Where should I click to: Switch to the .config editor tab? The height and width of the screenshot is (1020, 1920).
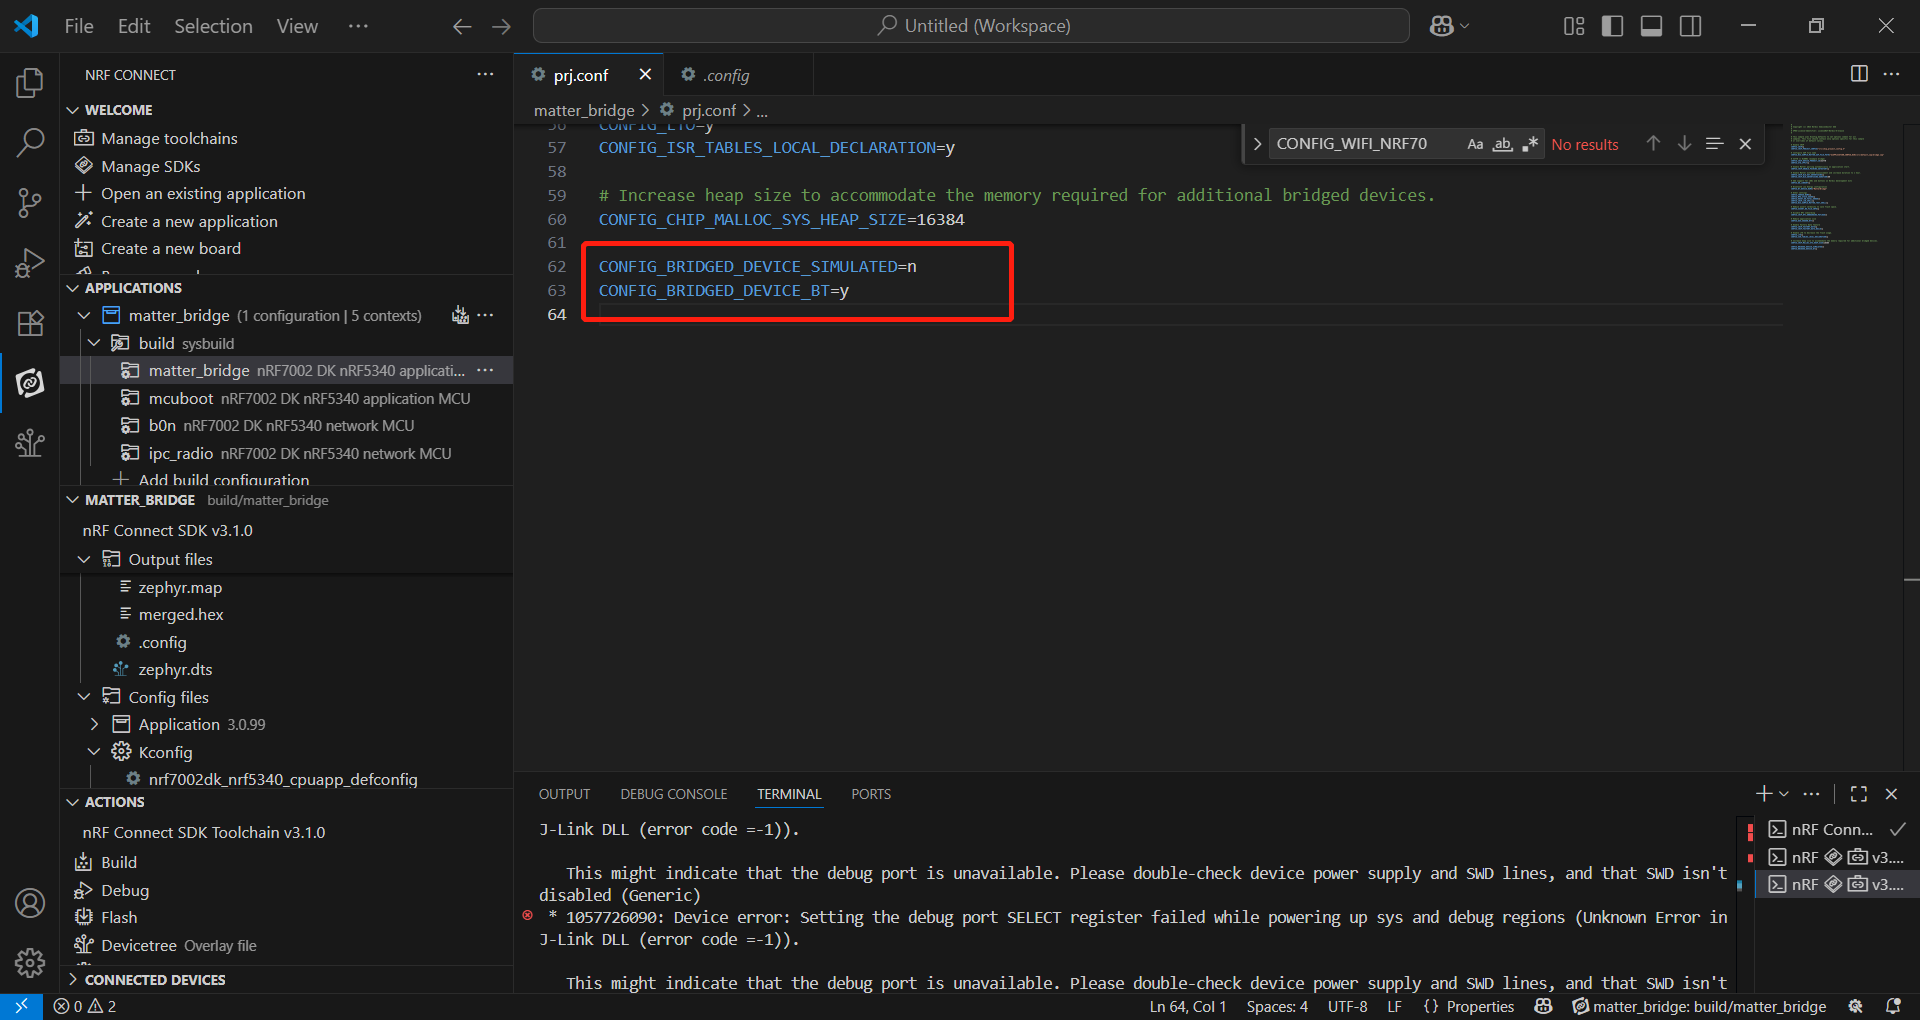point(725,75)
